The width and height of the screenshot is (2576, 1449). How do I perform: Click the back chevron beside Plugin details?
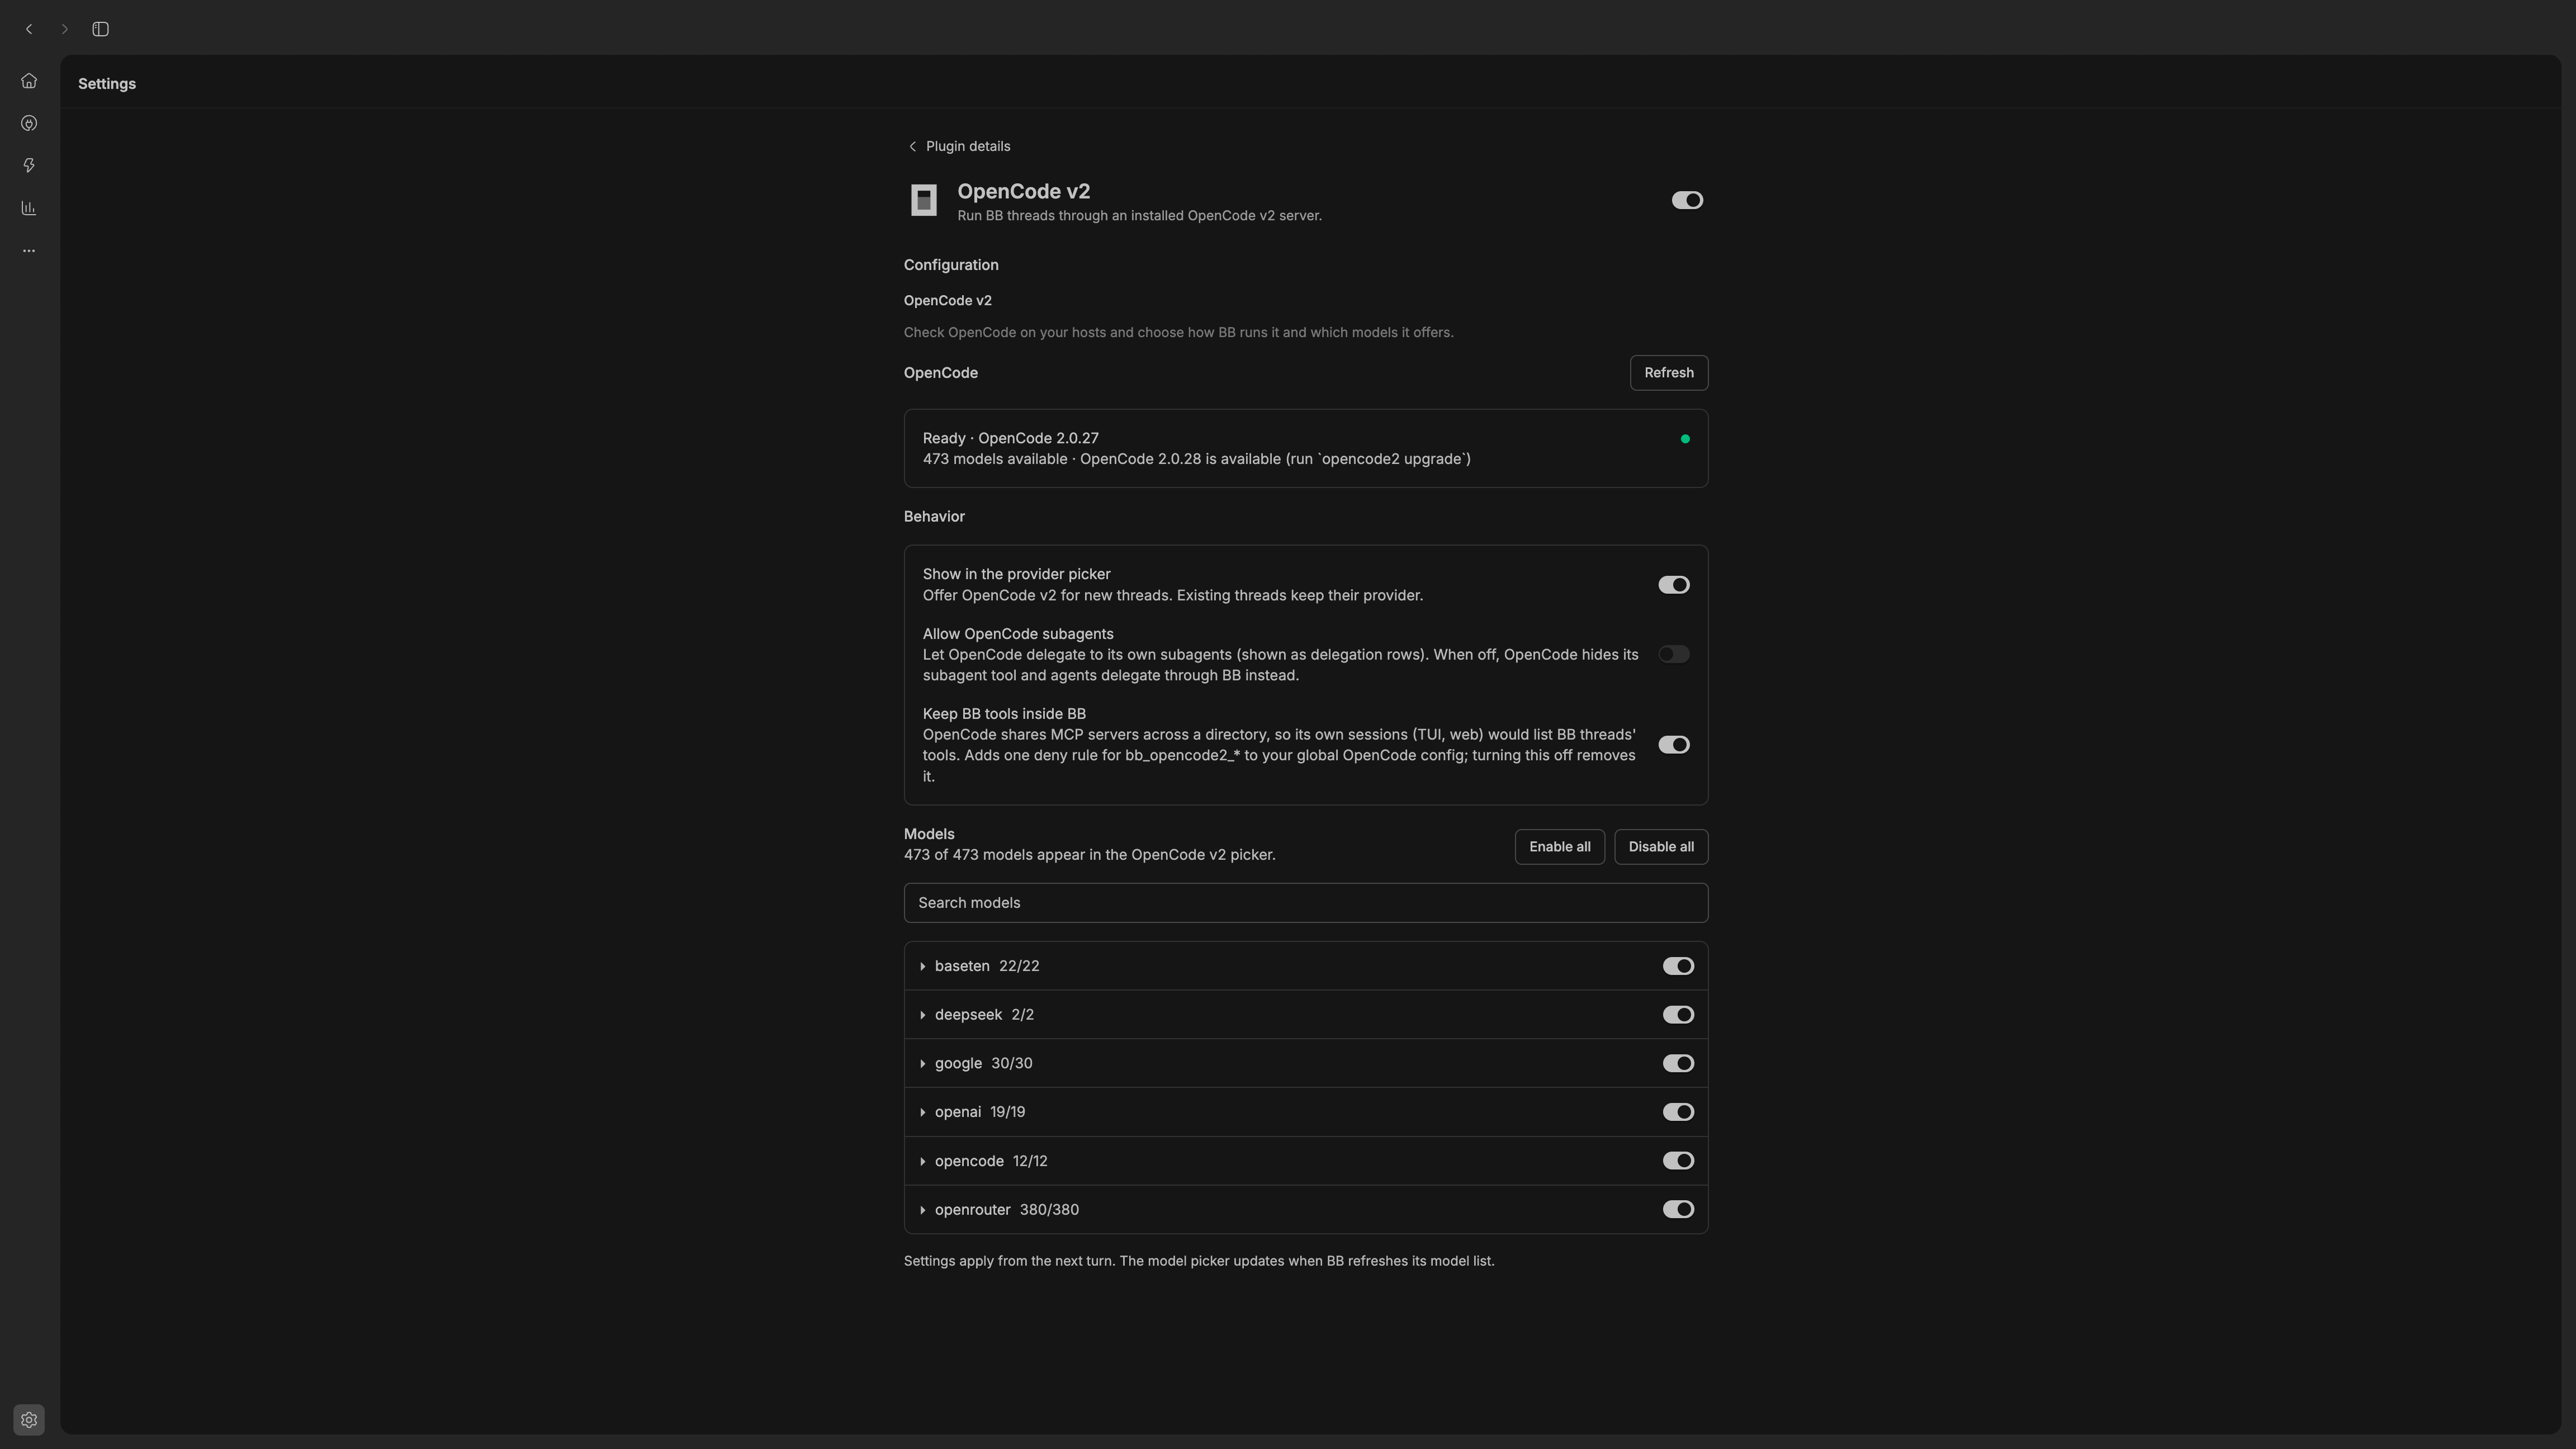pyautogui.click(x=912, y=146)
